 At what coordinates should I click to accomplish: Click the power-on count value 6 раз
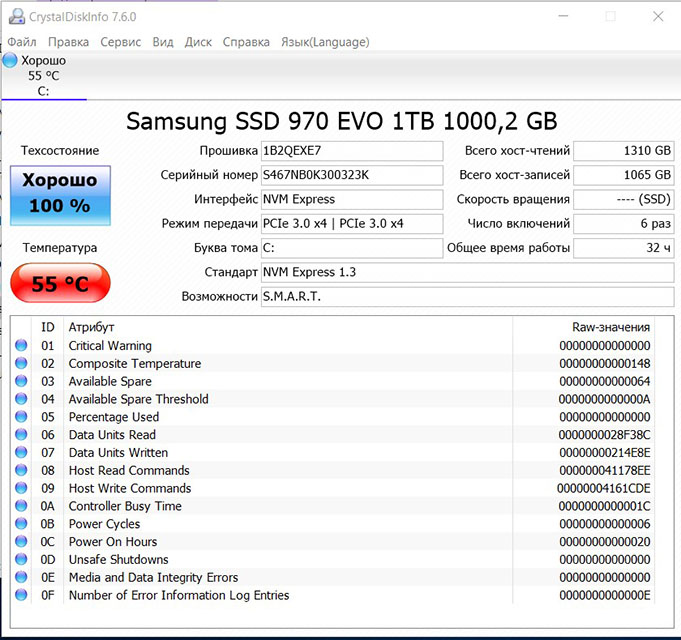click(x=624, y=224)
